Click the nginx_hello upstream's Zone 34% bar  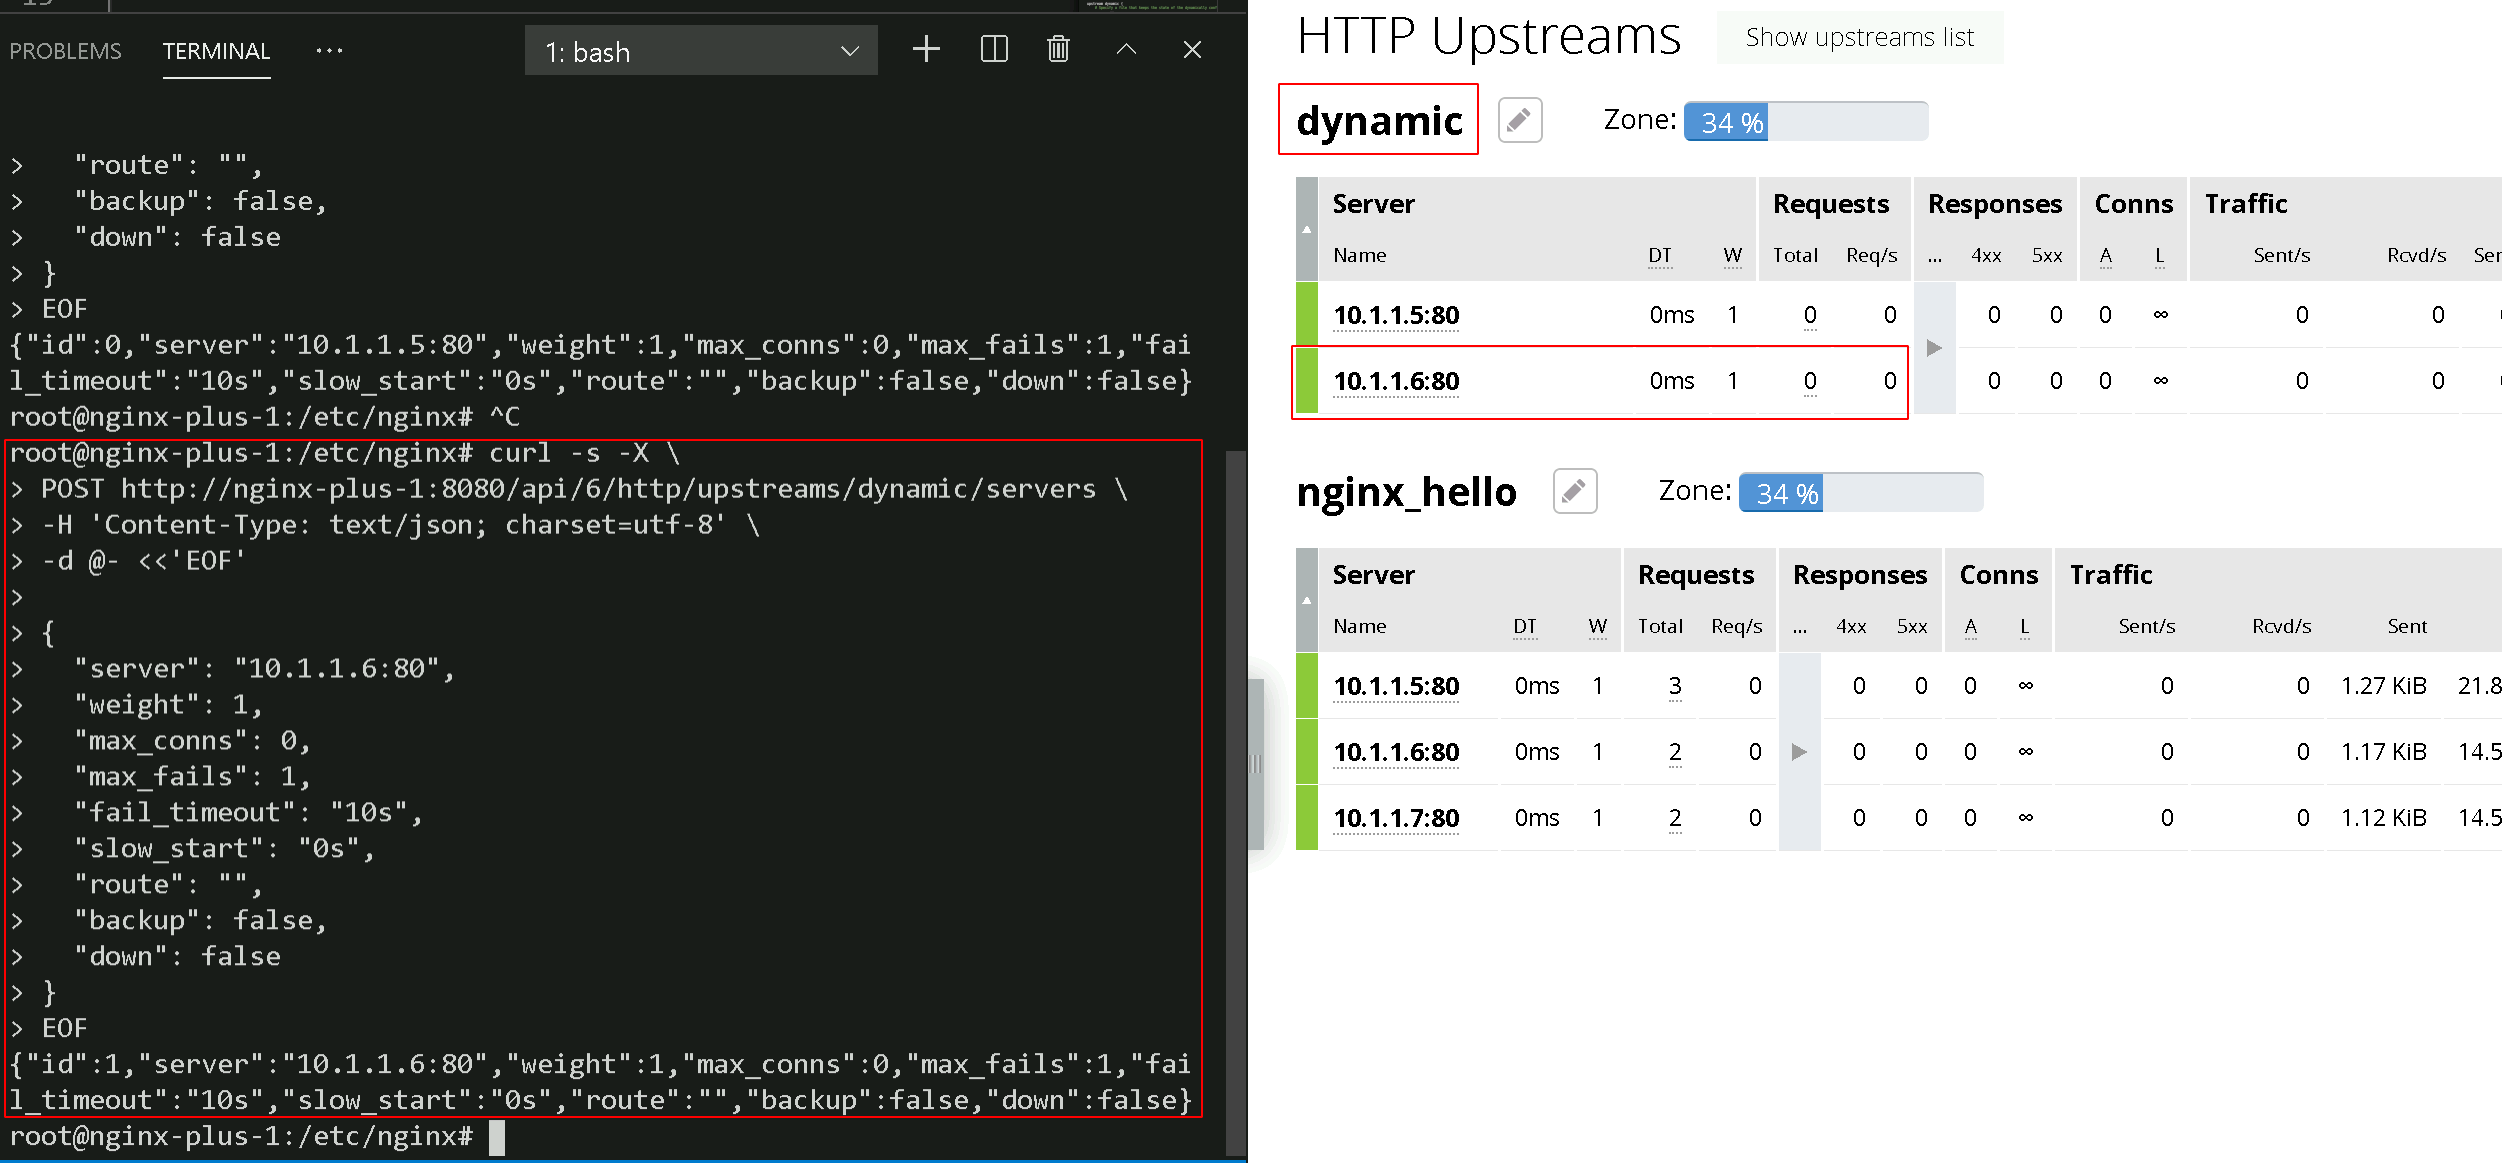tap(1861, 493)
